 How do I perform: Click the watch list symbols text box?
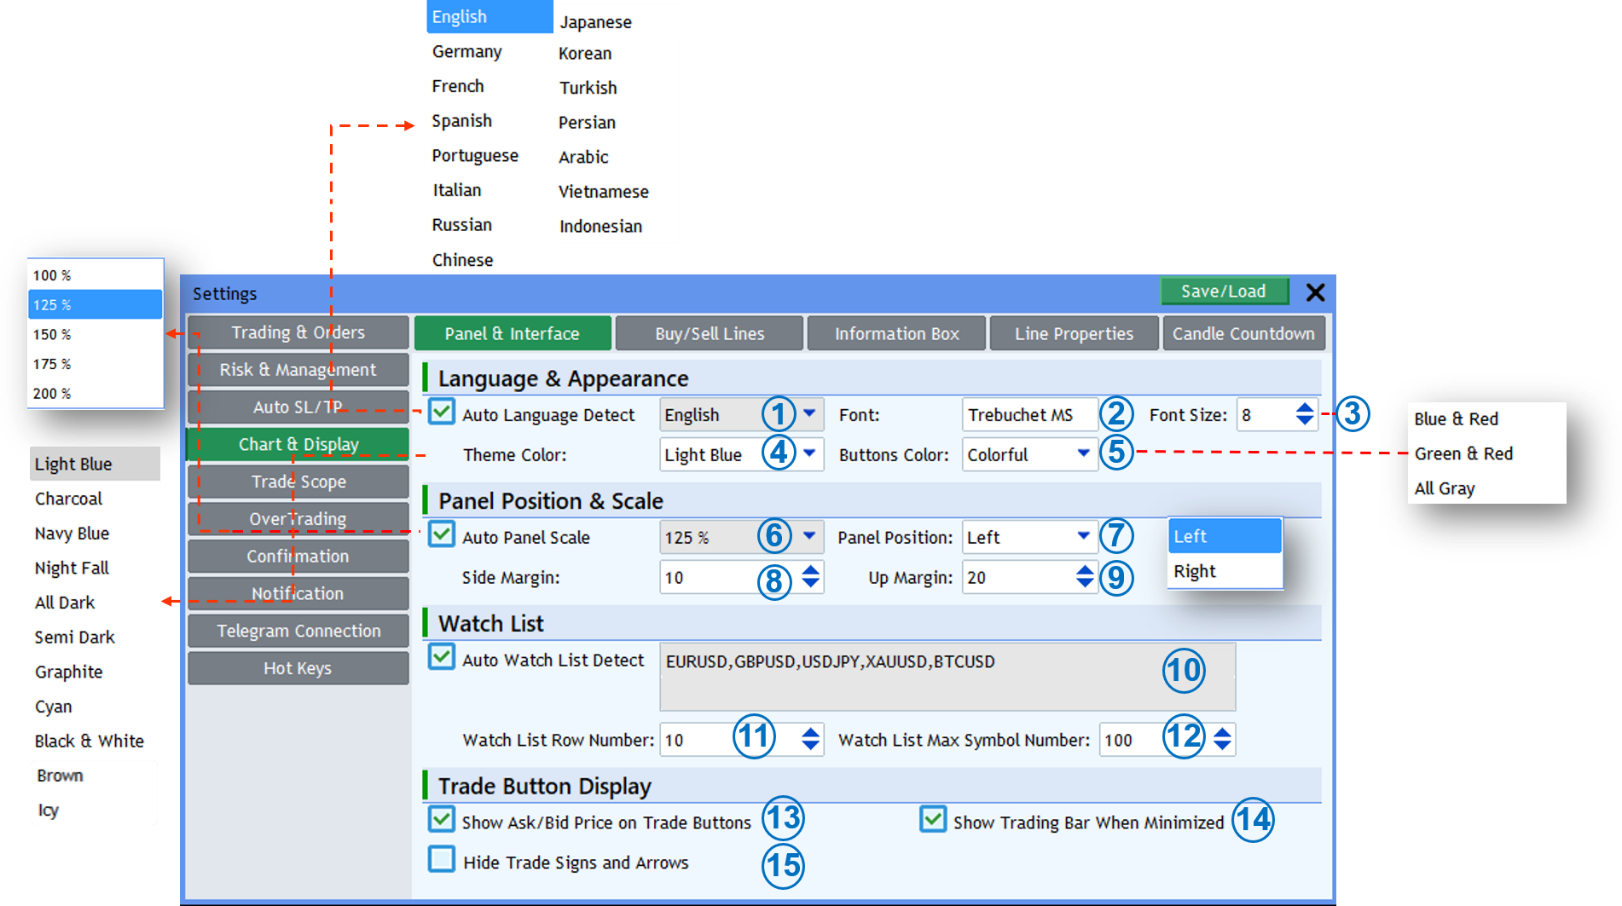coord(947,676)
